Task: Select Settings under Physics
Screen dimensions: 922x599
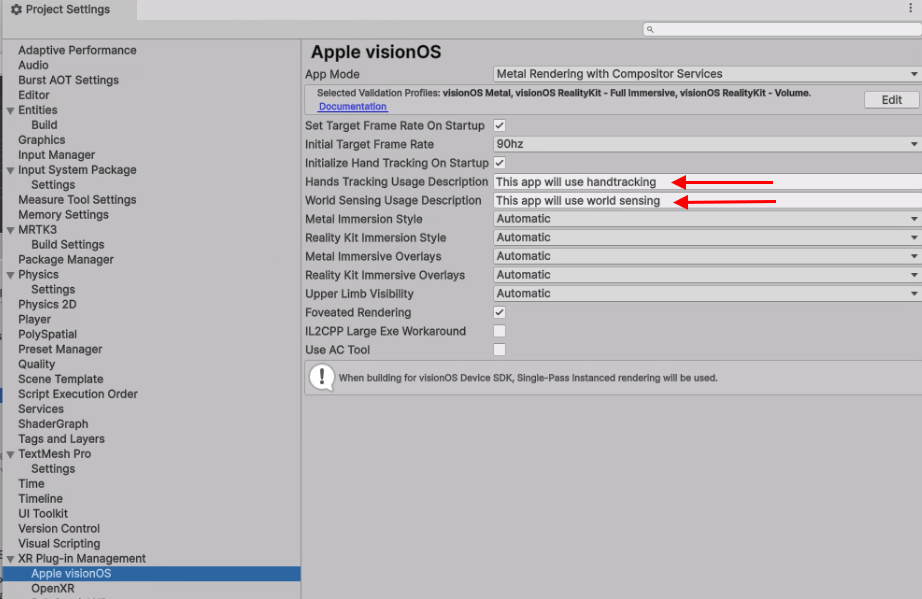Action: (53, 289)
